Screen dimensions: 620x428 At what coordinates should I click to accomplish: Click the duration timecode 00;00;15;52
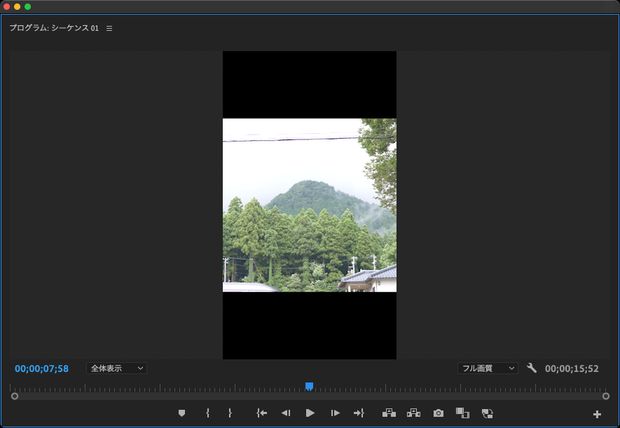click(571, 369)
